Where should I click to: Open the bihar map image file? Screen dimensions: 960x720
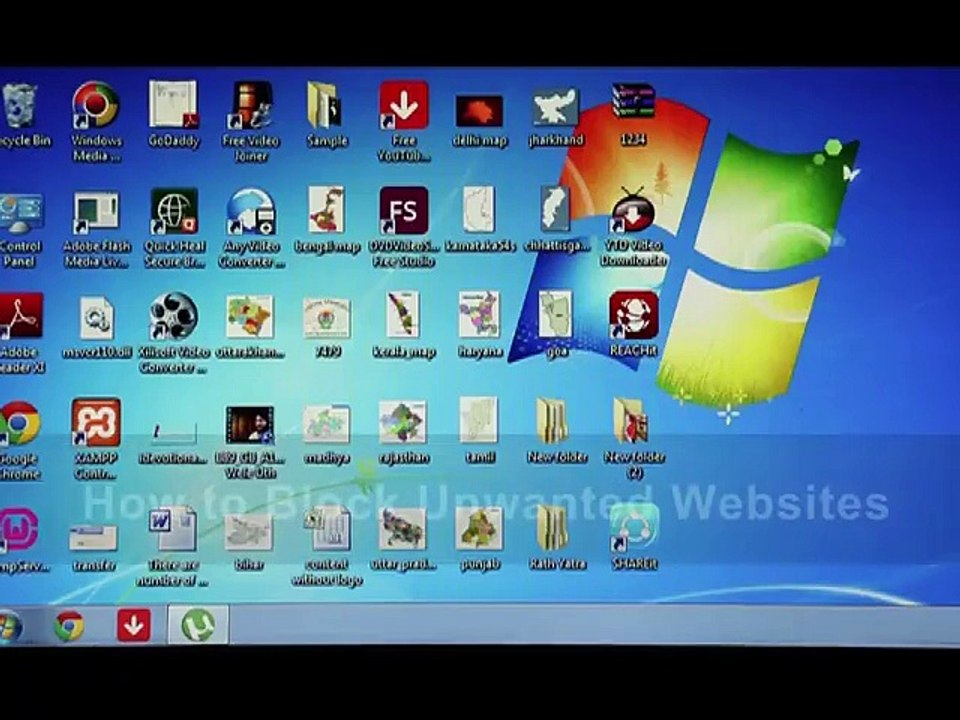249,531
